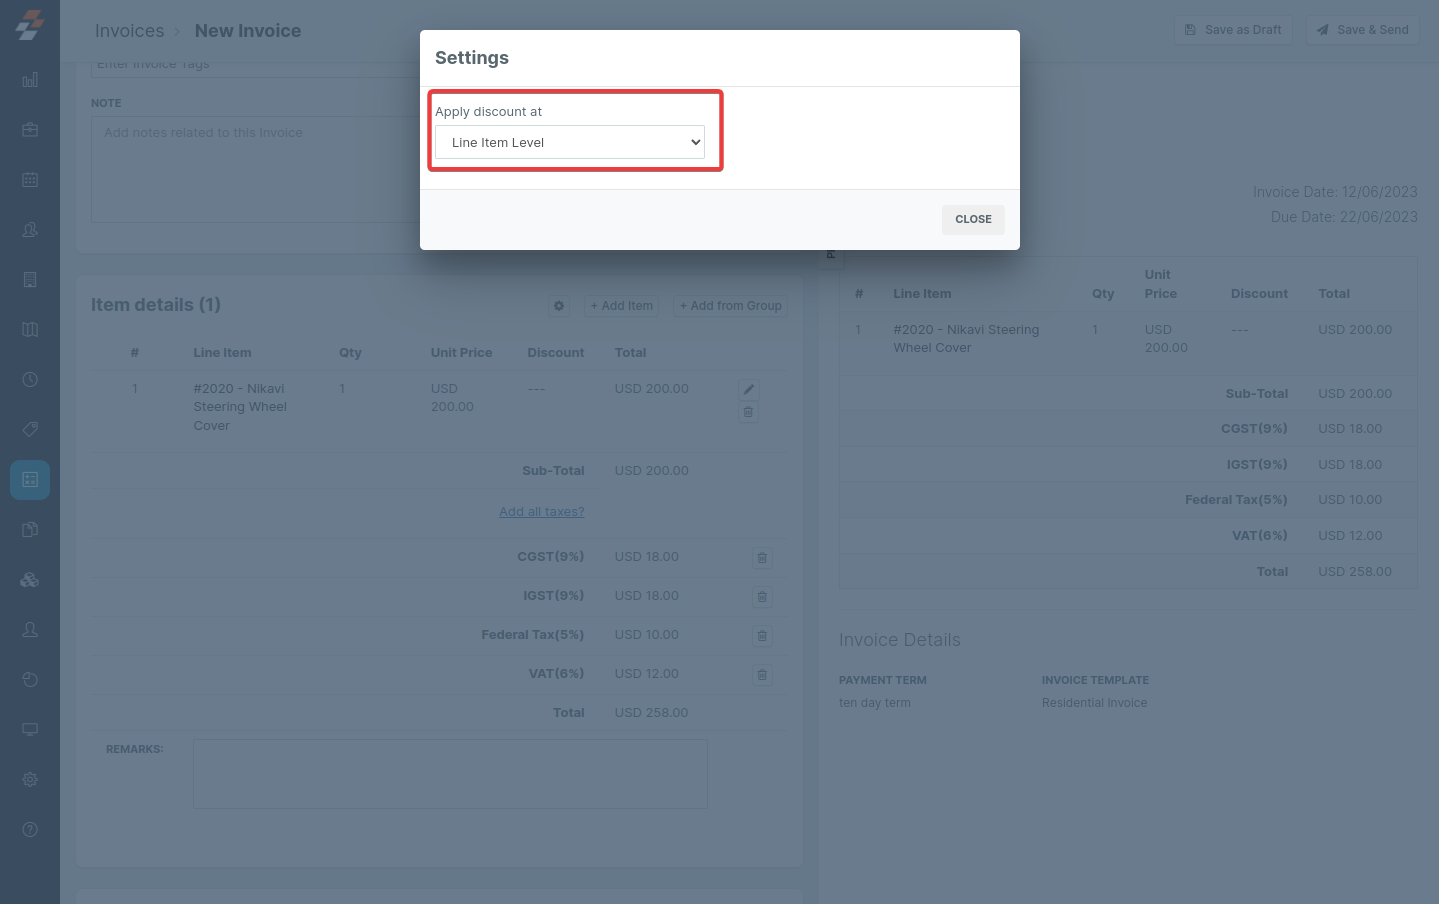Open the question mark help icon

[x=30, y=830]
